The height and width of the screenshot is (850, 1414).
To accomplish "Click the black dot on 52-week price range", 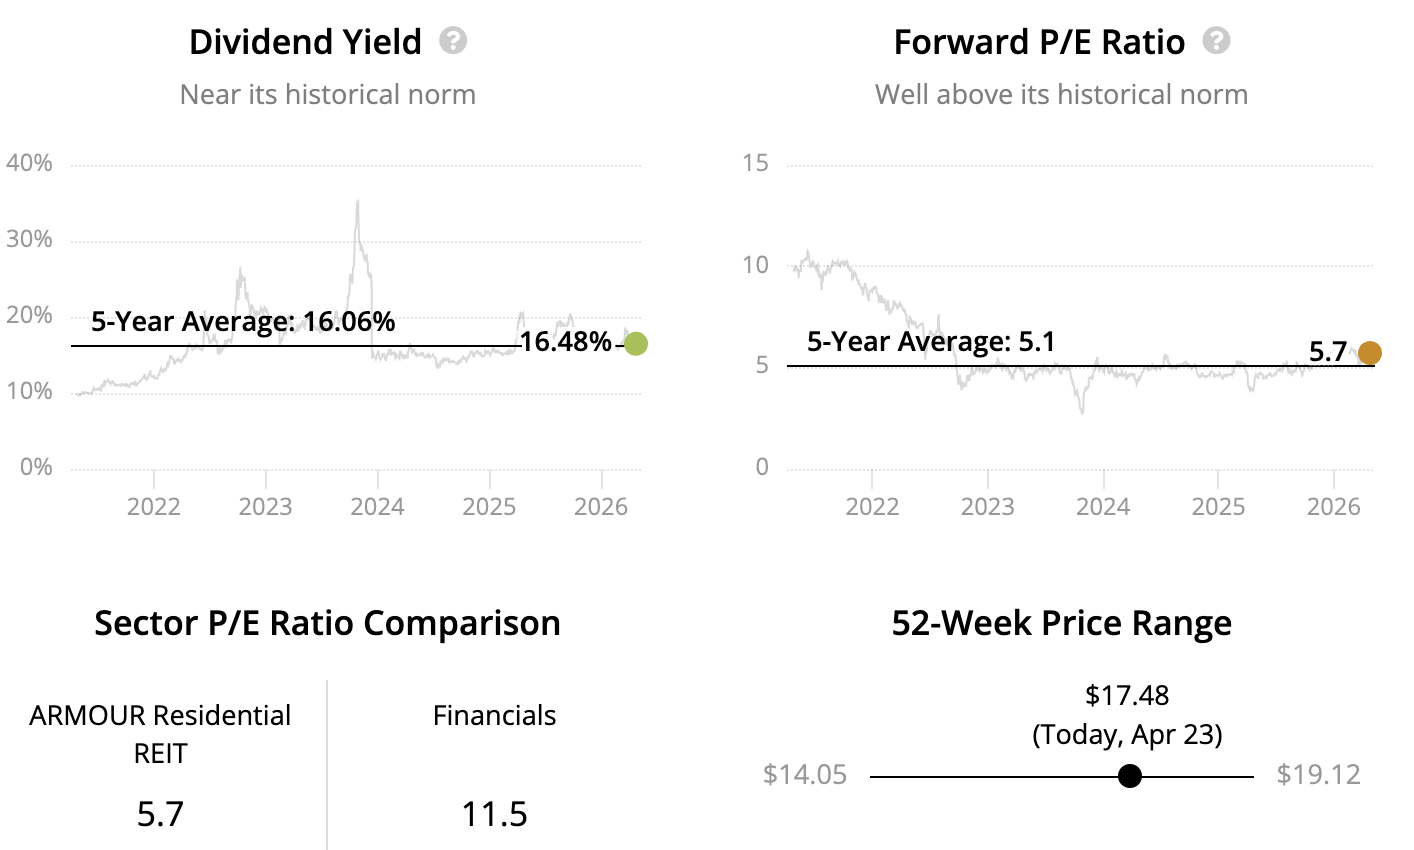I will [x=1130, y=776].
